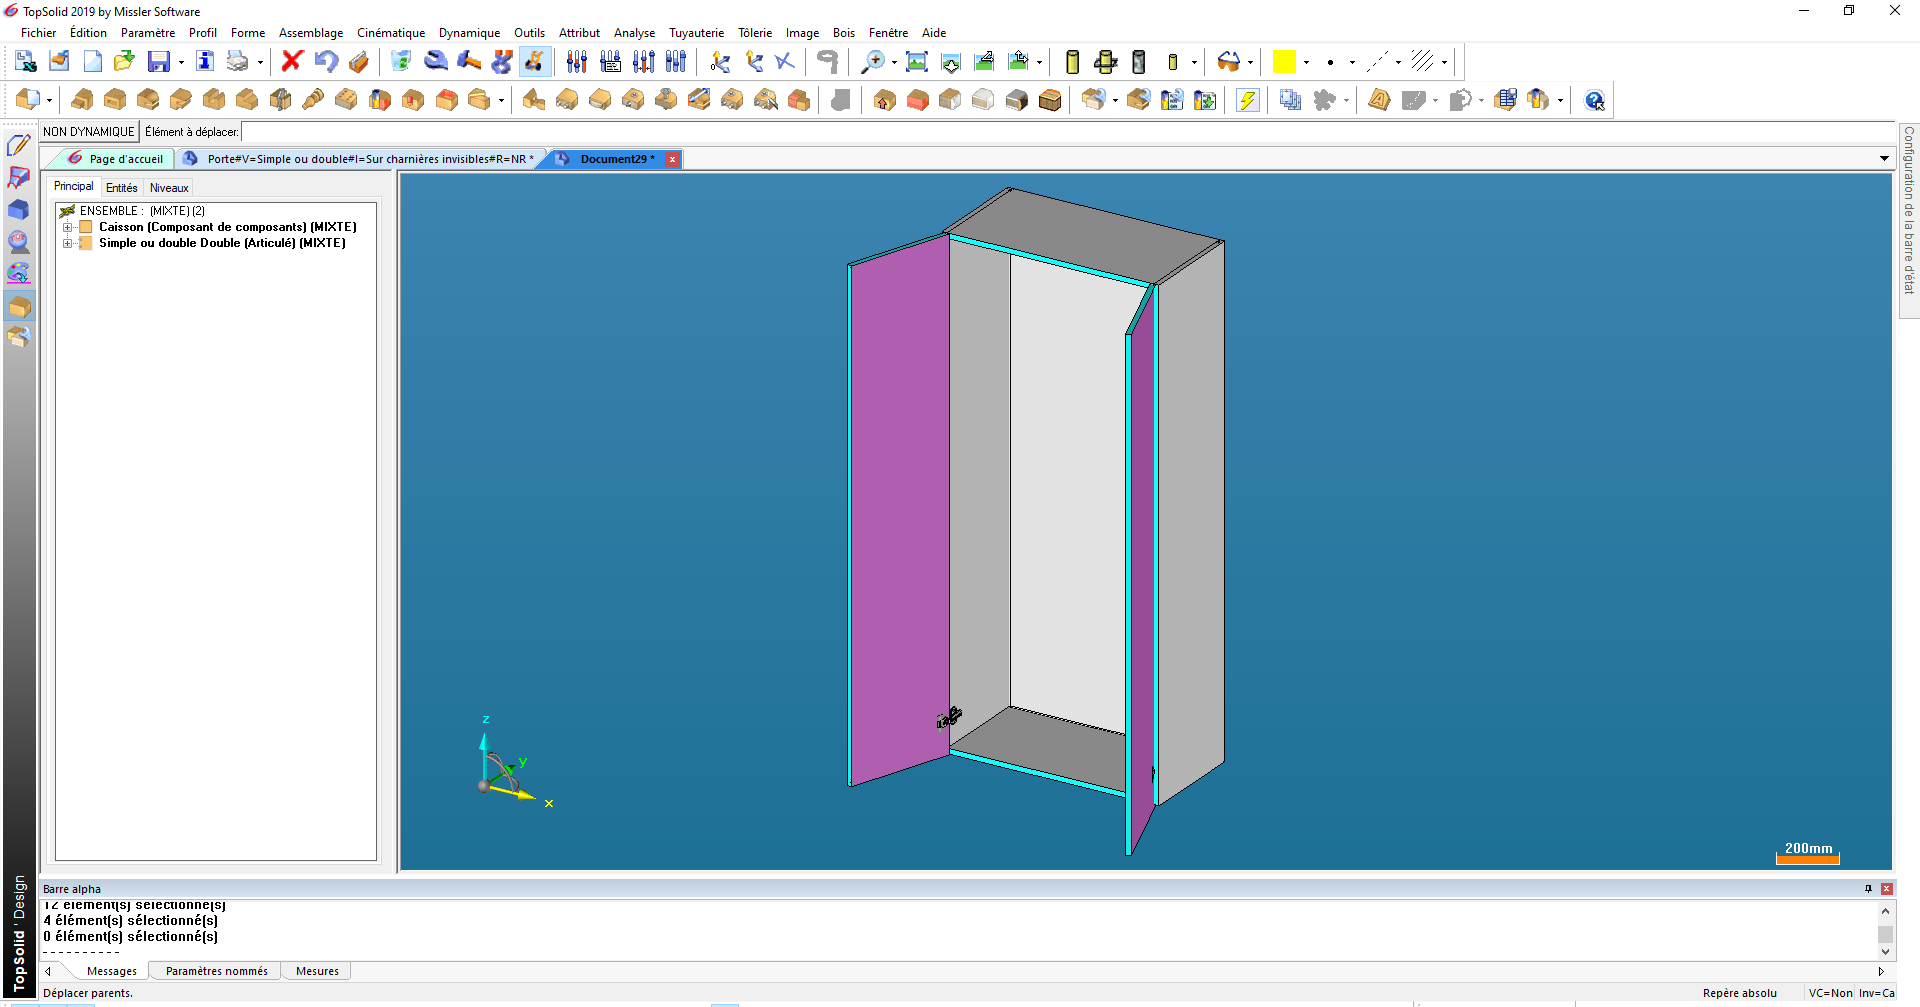The height and width of the screenshot is (1007, 1920).
Task: Click the blue solid cube icon in sidebar
Action: pos(18,210)
